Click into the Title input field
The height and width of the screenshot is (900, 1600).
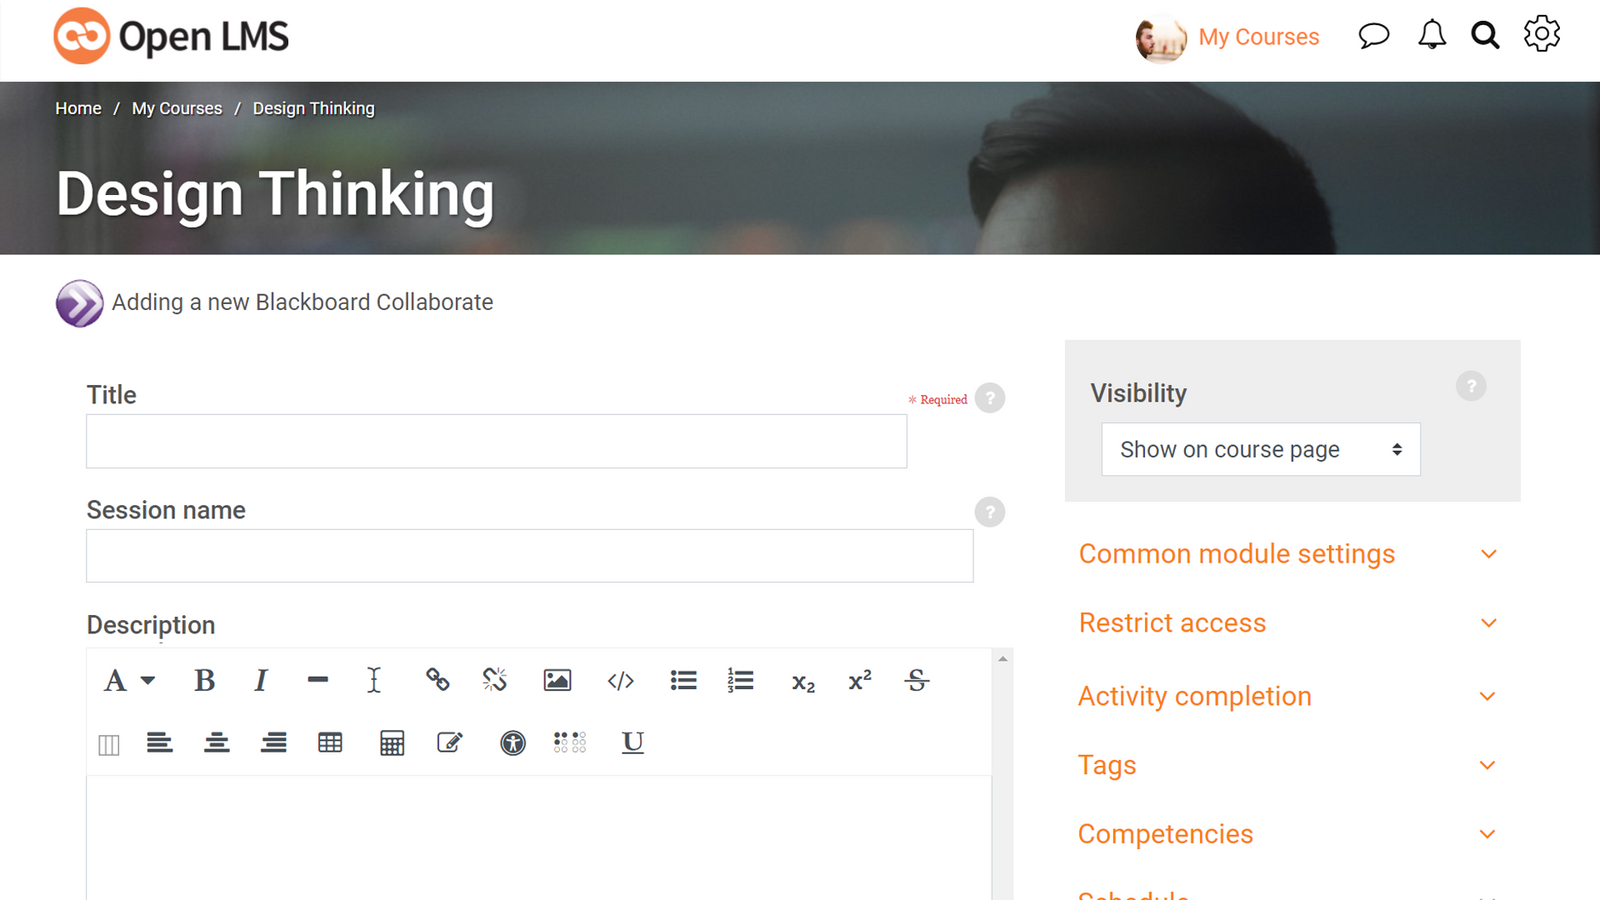click(496, 441)
